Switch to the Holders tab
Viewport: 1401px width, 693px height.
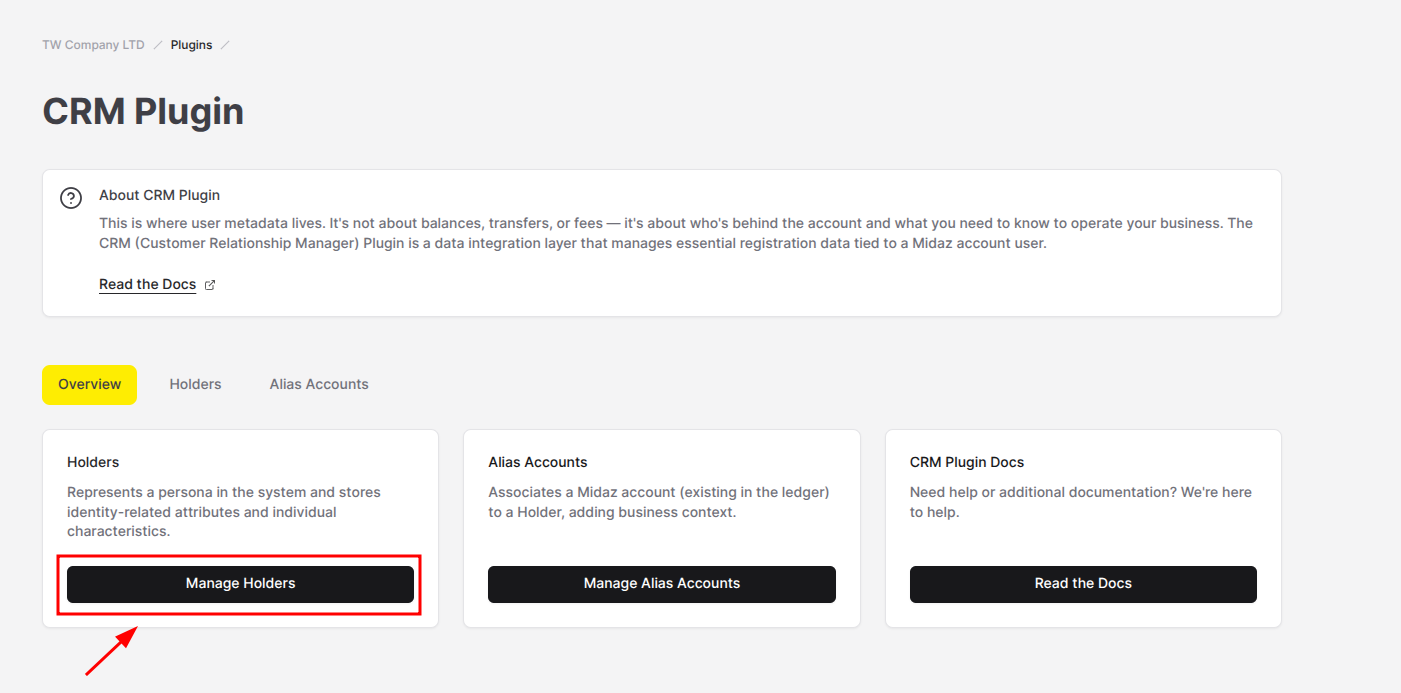pos(195,385)
